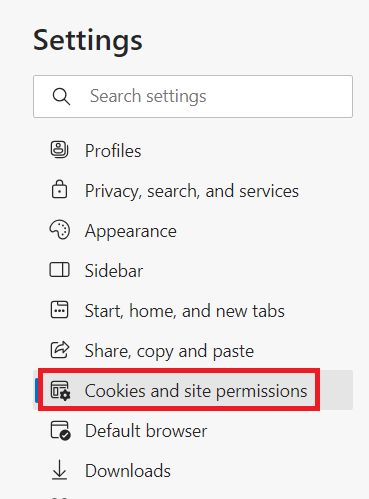Select the Sidebar settings entry

tap(114, 271)
